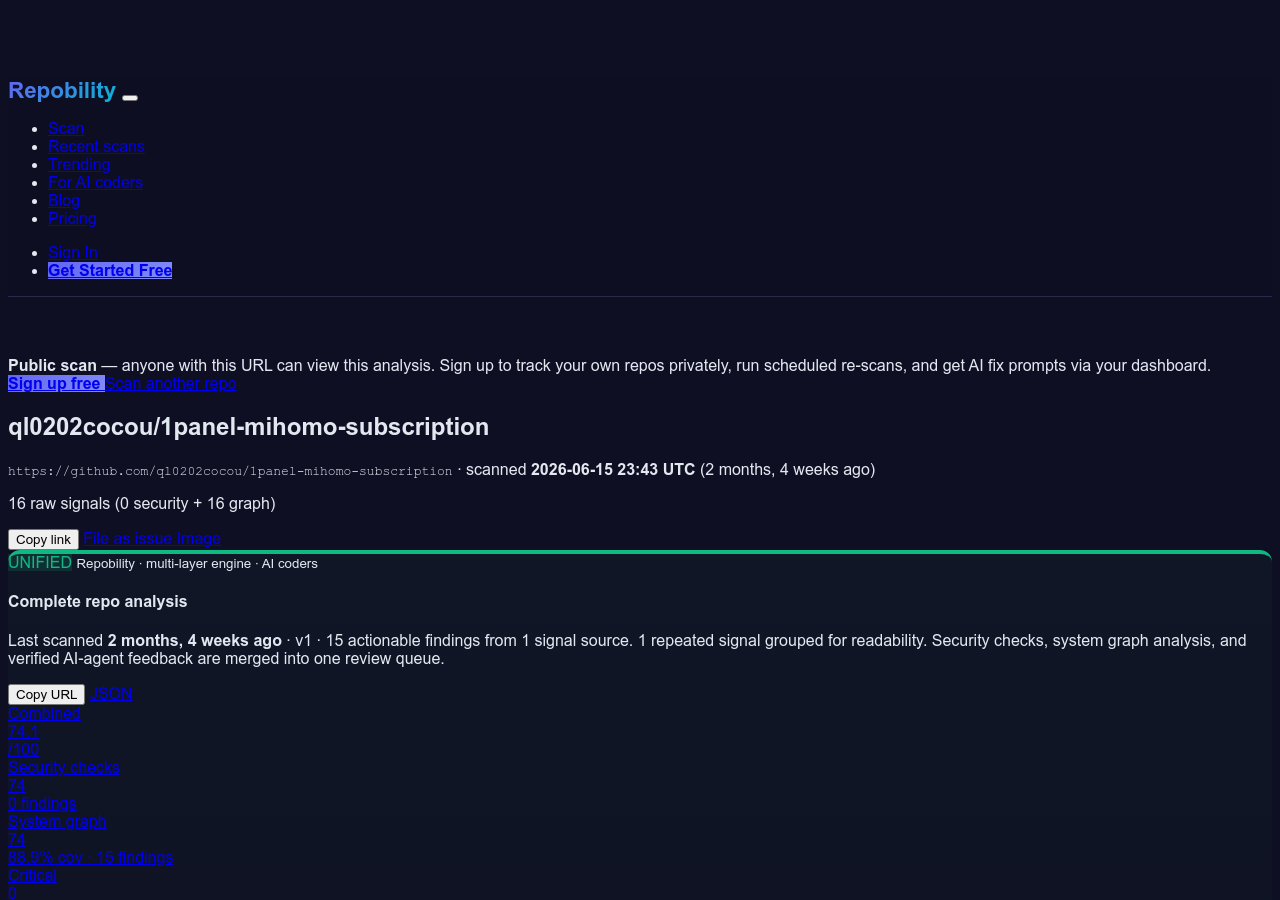The width and height of the screenshot is (1280, 900).
Task: Click the UNIFIED badge
Action: point(40,562)
